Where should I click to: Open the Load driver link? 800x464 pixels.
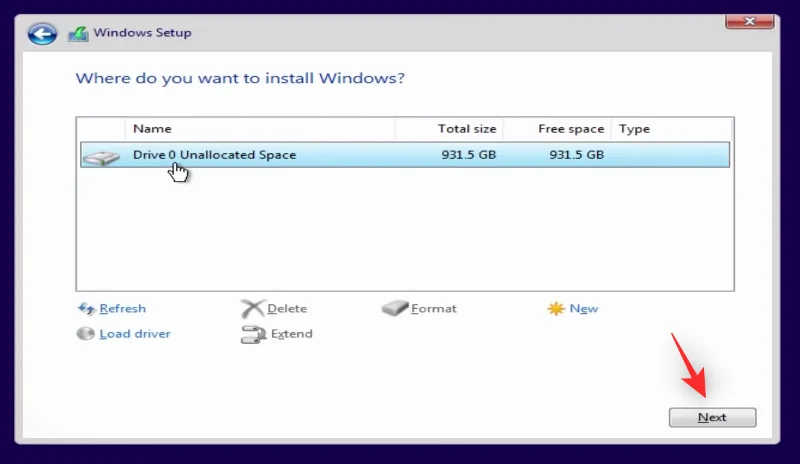(135, 334)
